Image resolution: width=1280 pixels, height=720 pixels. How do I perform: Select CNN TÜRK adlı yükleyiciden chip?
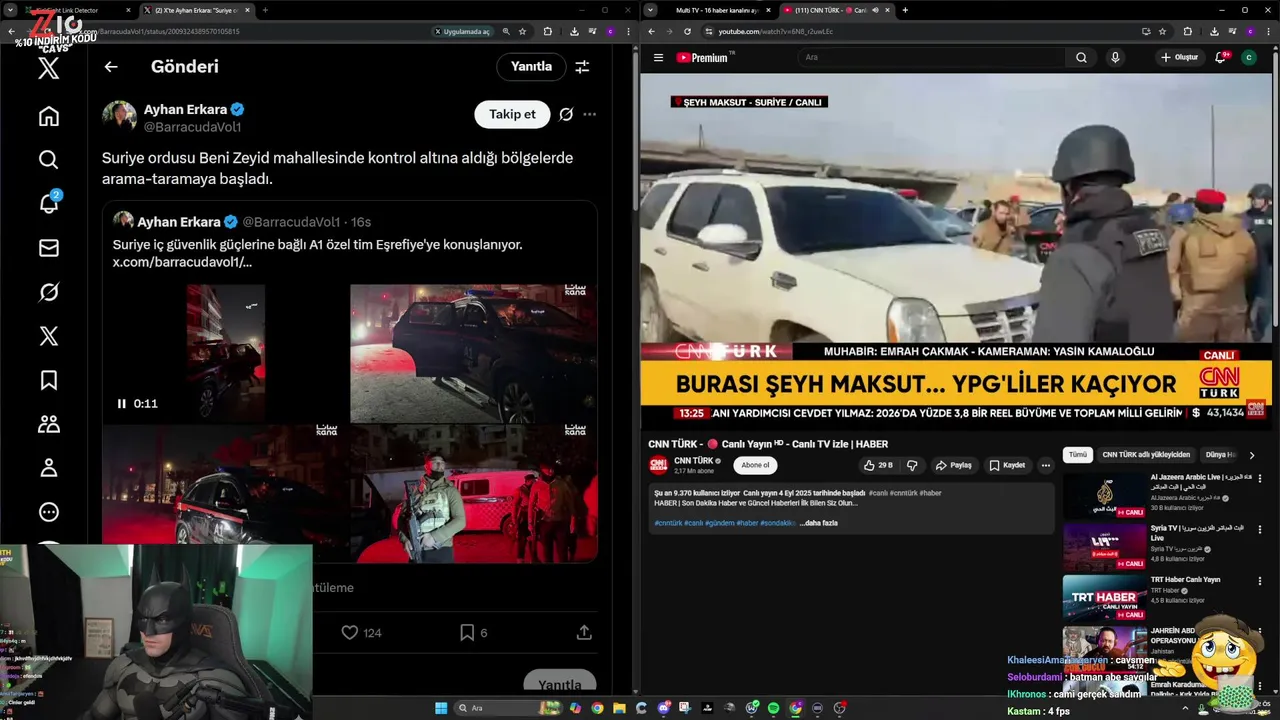pyautogui.click(x=1146, y=454)
